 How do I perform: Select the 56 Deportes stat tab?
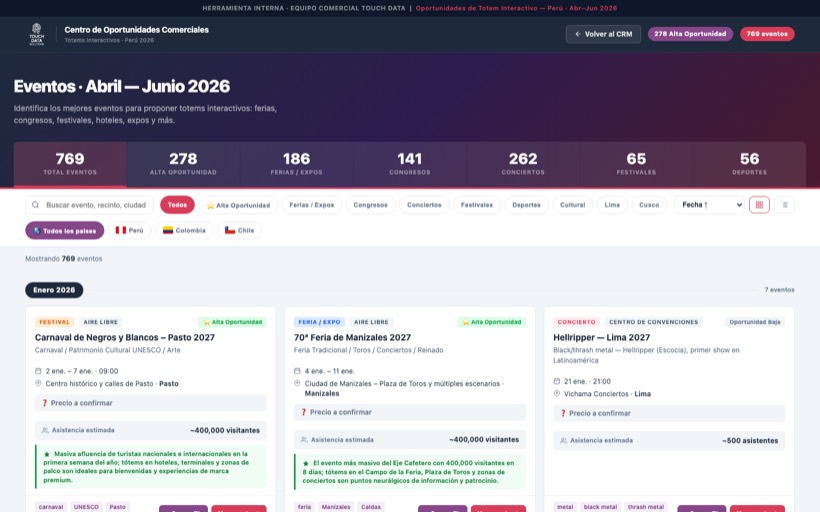pos(749,164)
